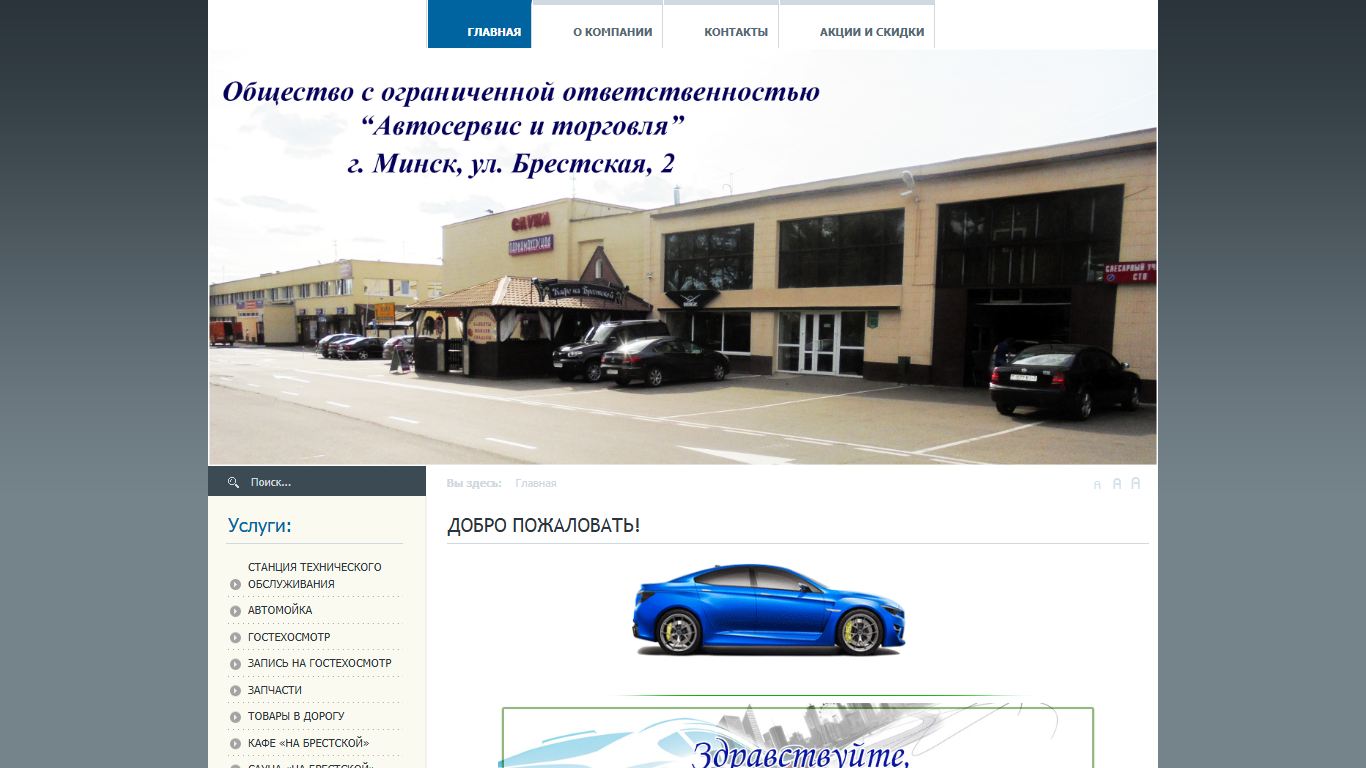Click bullet icon beside КАФЕ «НА БРЕСТСКОЙ»
Image resolution: width=1366 pixels, height=768 pixels.
pos(235,744)
